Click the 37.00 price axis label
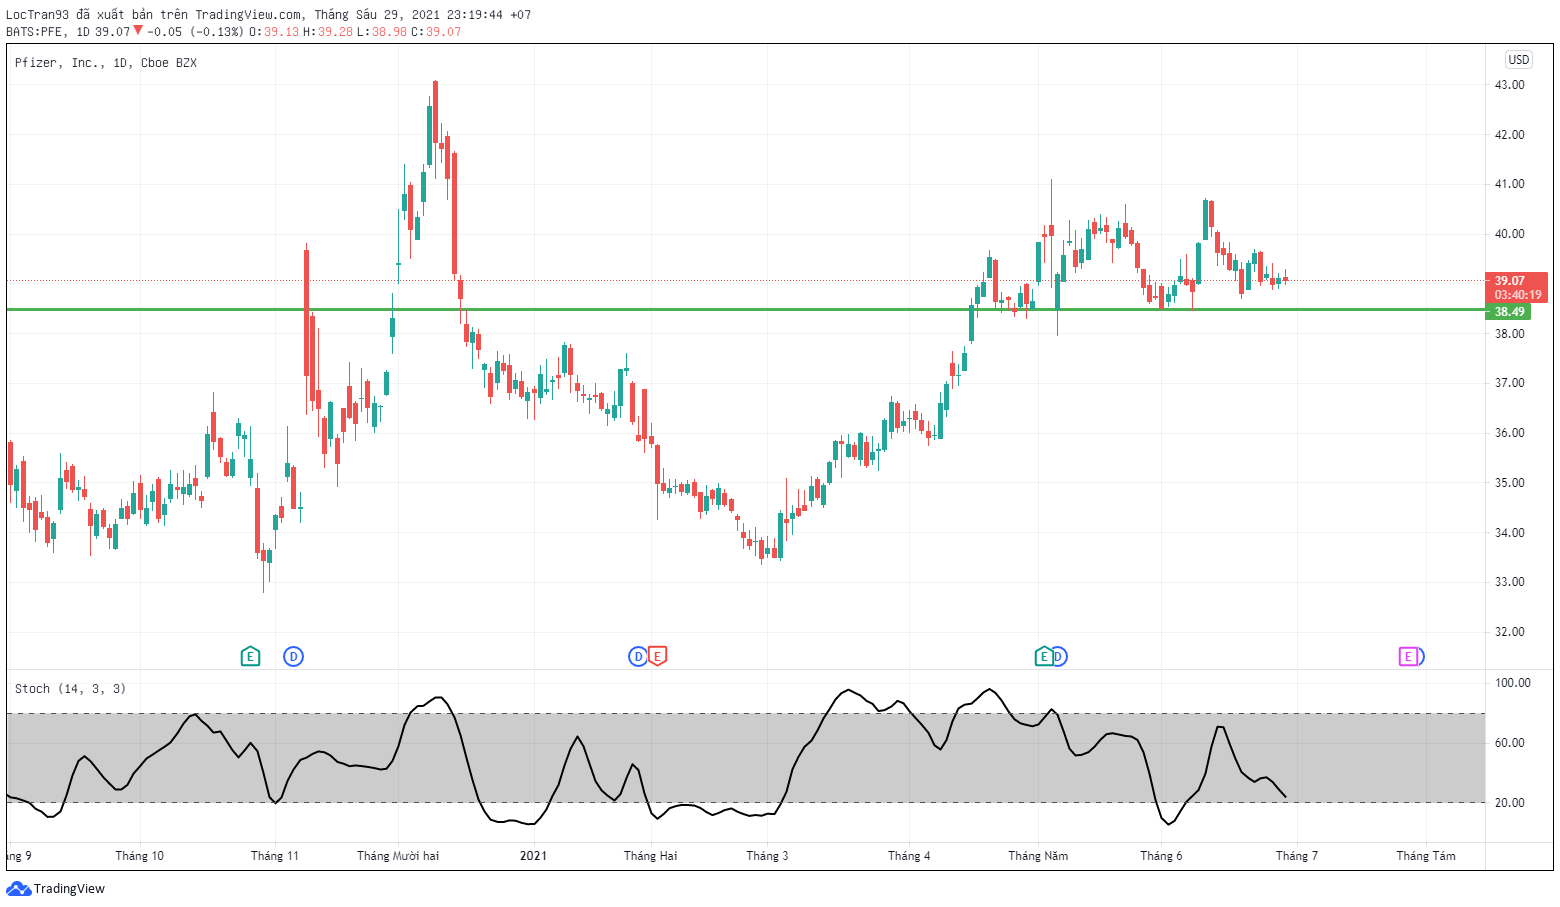This screenshot has height=907, width=1560. pos(1510,383)
